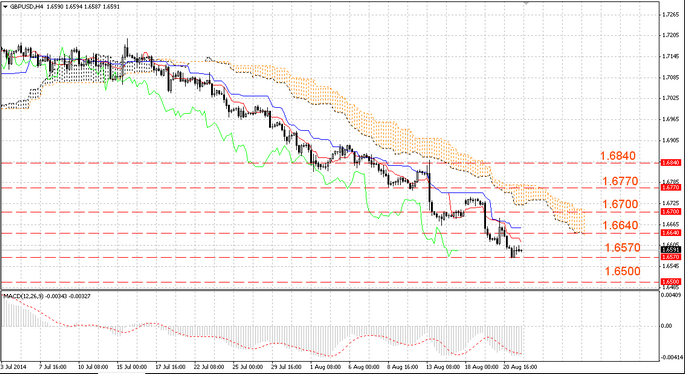Select the red 1.6570 price tag on axis
The width and height of the screenshot is (685, 374).
click(x=671, y=257)
